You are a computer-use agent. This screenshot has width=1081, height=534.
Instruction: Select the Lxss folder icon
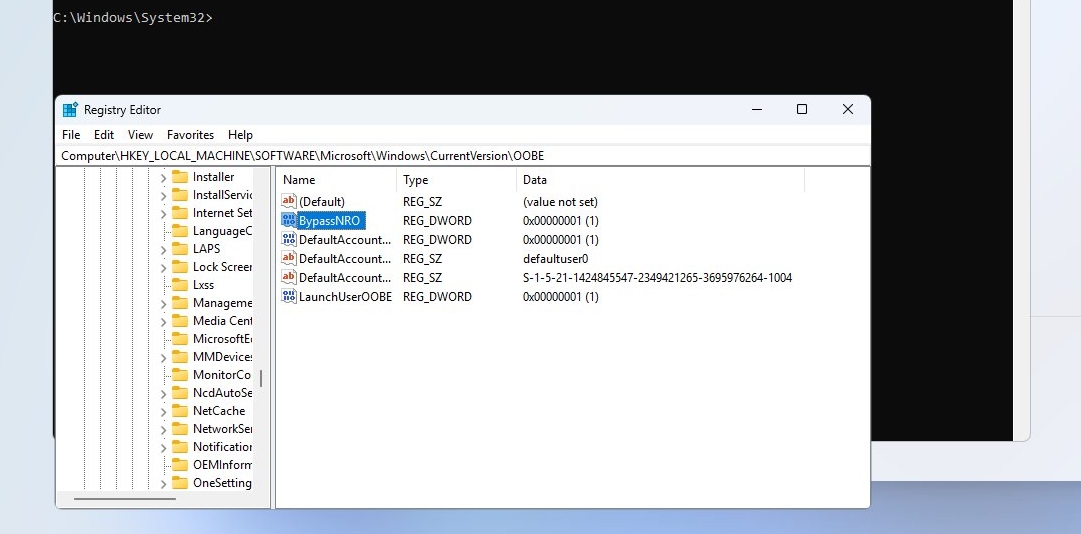(180, 285)
